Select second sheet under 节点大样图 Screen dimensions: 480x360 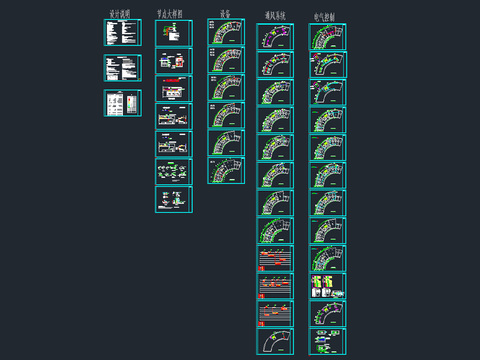pyautogui.click(x=174, y=61)
